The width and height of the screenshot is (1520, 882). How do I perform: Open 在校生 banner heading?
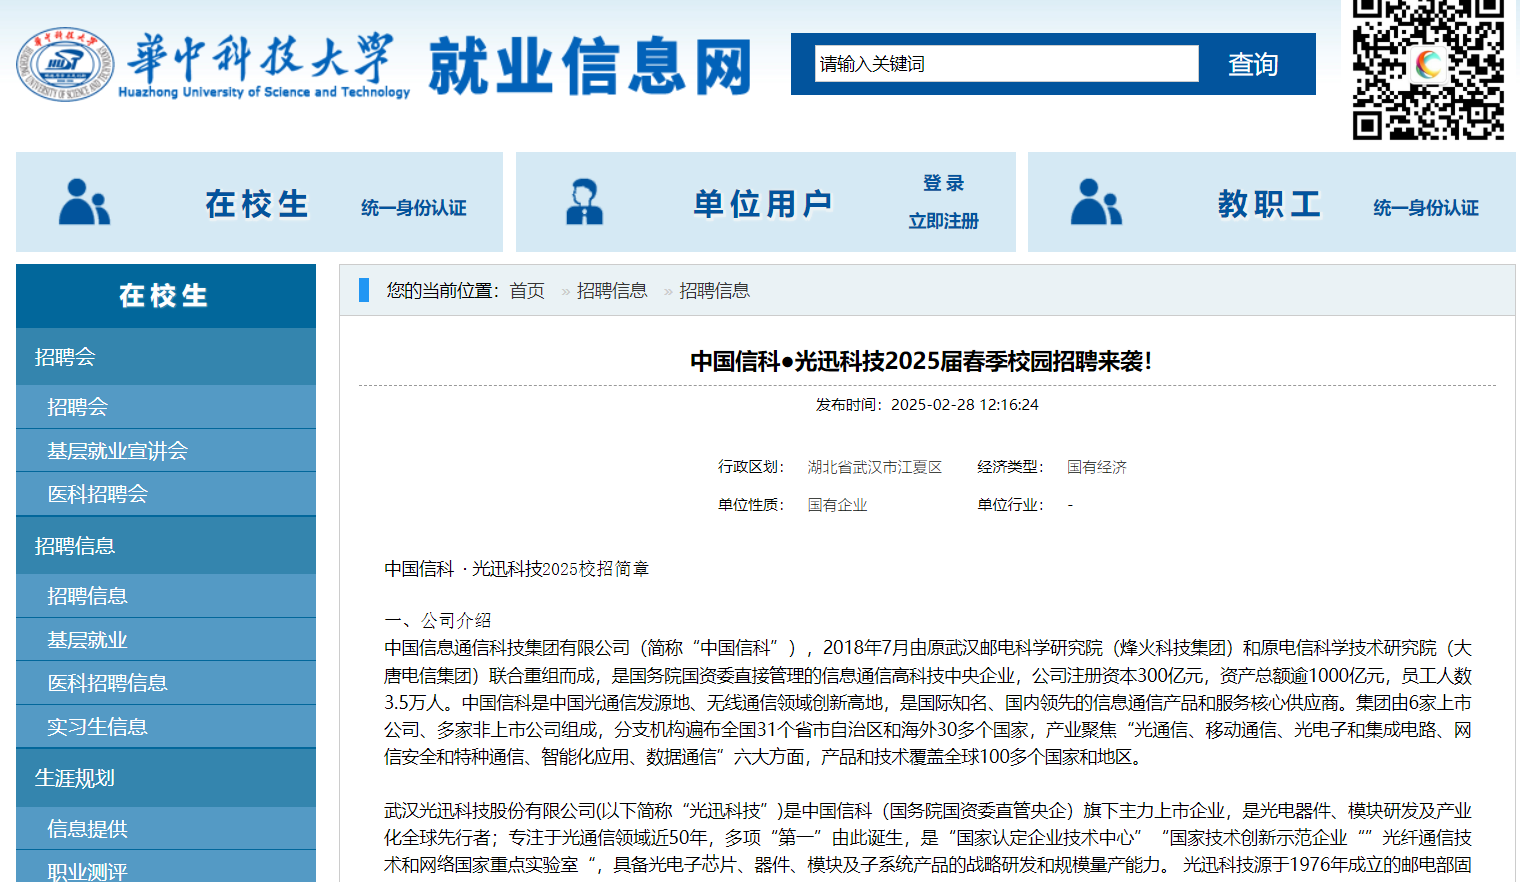257,204
